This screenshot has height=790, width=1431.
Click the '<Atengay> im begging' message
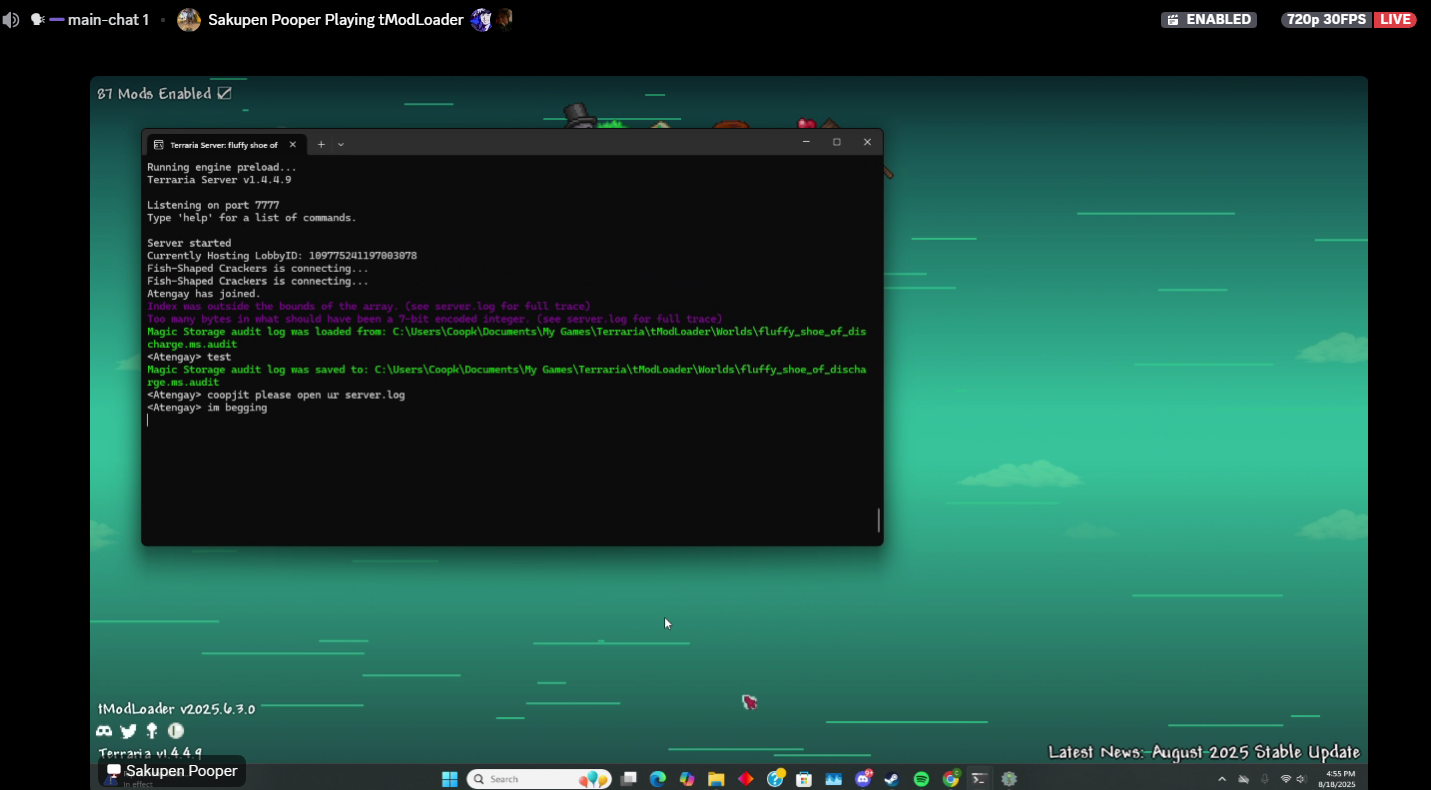coord(207,408)
